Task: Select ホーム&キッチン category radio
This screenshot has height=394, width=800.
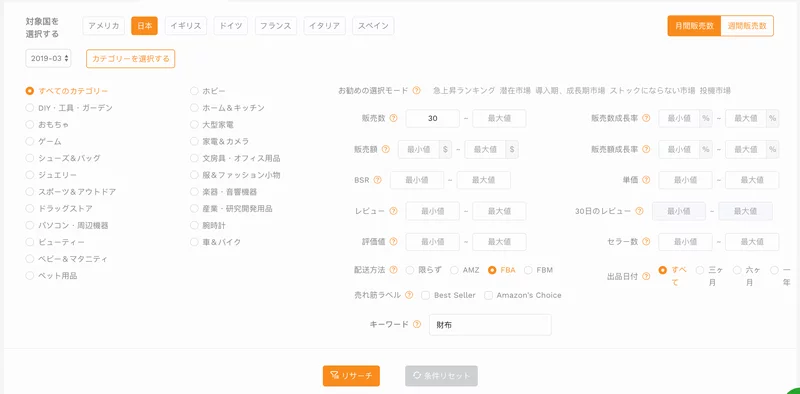Action: (194, 108)
